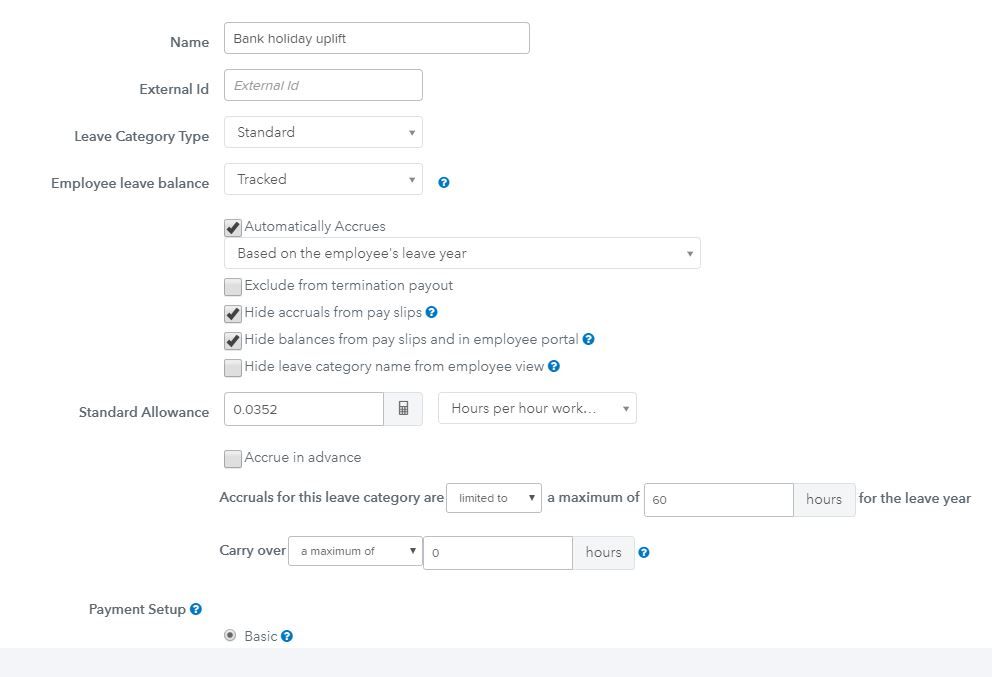Open help for Hide accruals from pay slips

431,312
